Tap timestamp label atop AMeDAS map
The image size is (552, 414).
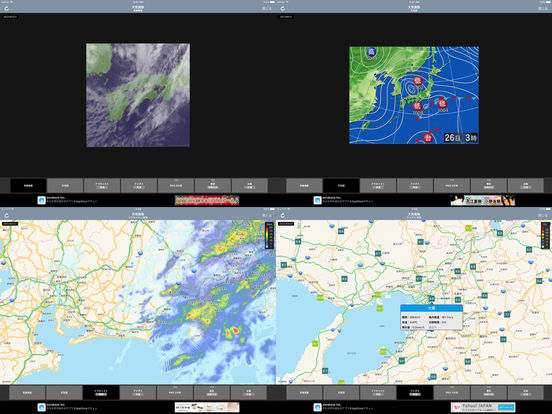286,224
